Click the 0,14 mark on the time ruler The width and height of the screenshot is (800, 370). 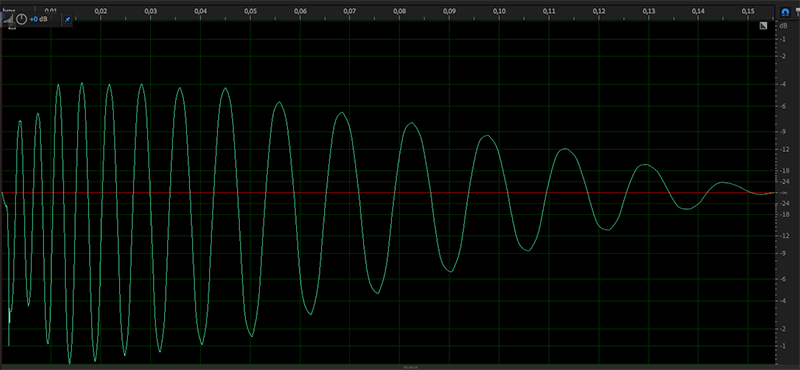(699, 11)
